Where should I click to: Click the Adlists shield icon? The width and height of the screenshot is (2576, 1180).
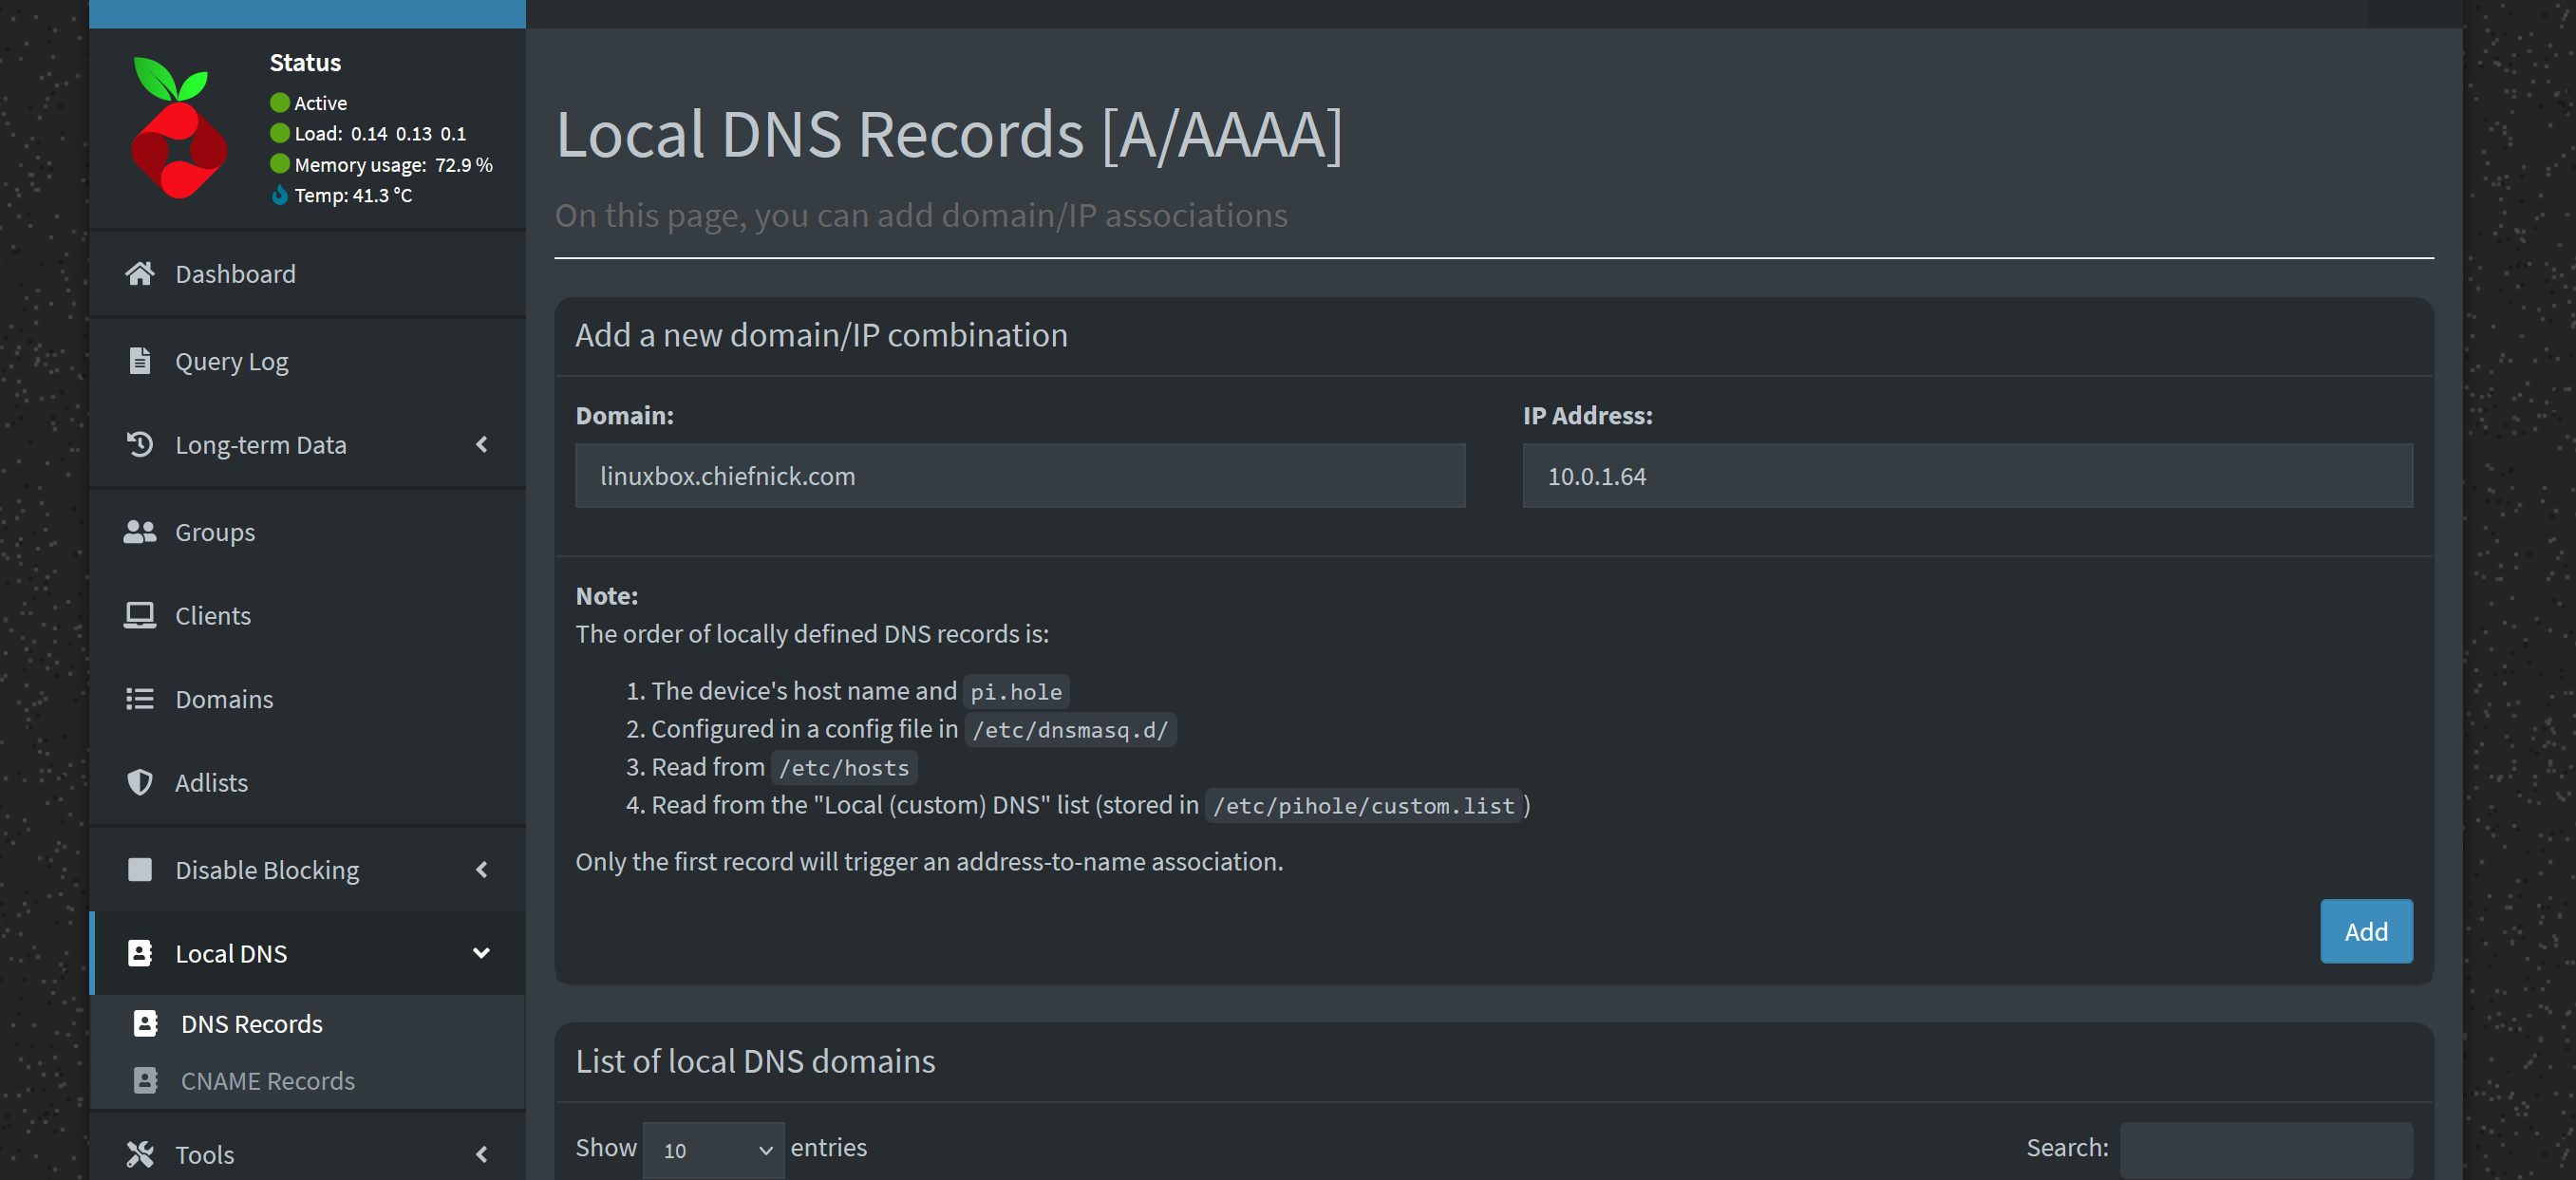(x=140, y=782)
